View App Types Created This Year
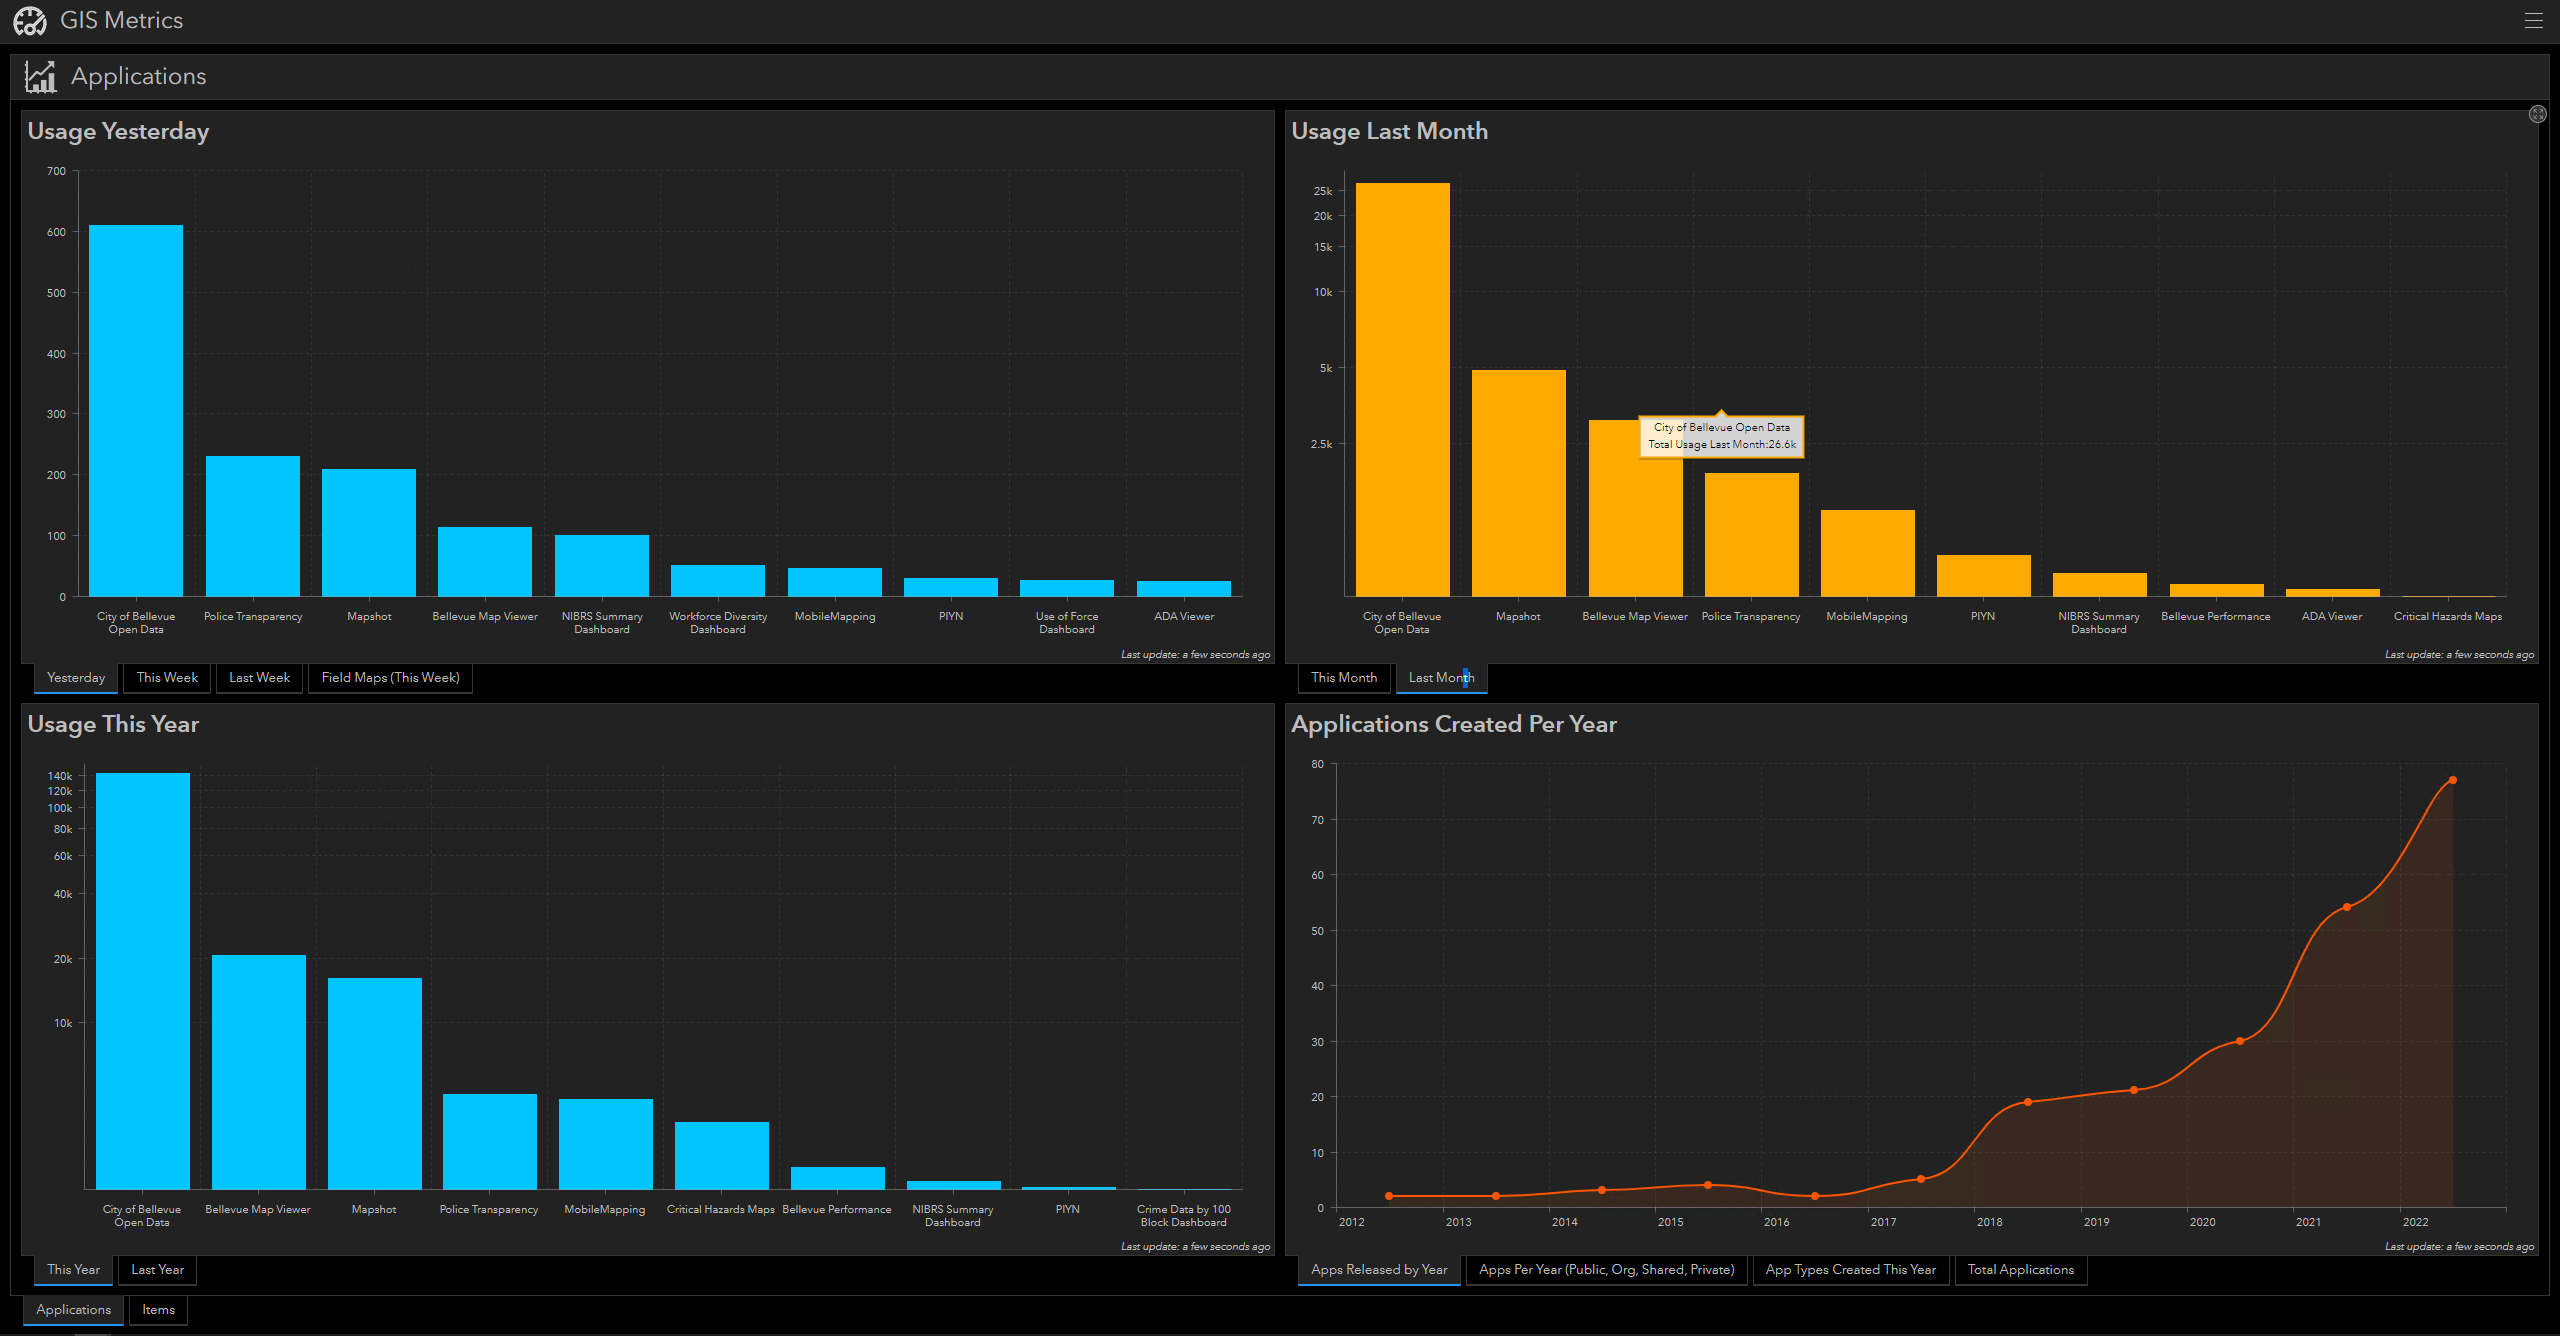This screenshot has height=1336, width=2560. [1850, 1269]
